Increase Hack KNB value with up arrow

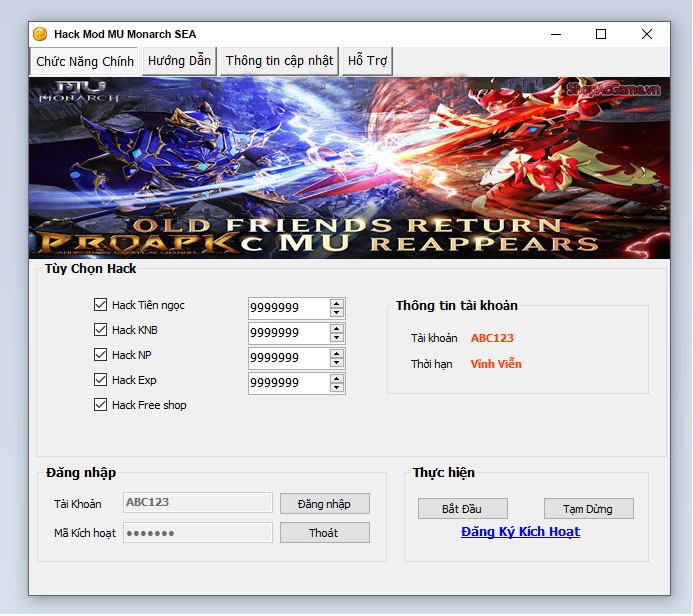click(x=337, y=328)
